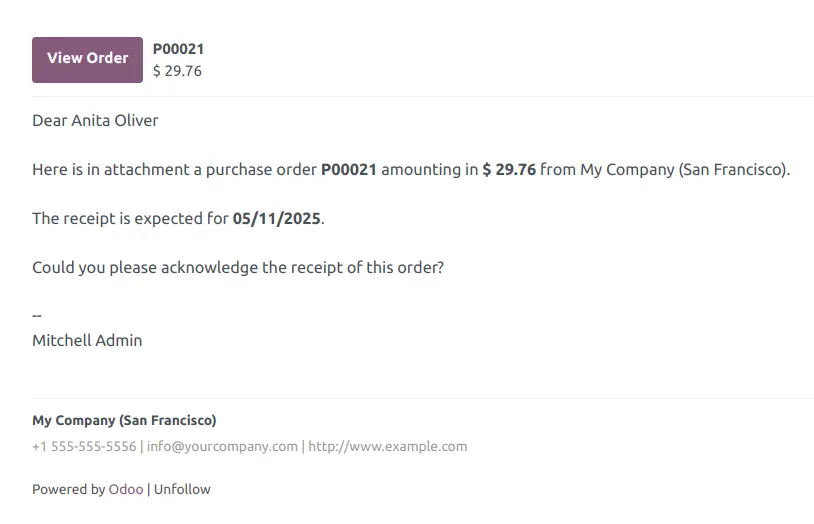This screenshot has width=814, height=524.
Task: Unfollow this thread via Unfollow link
Action: [182, 489]
